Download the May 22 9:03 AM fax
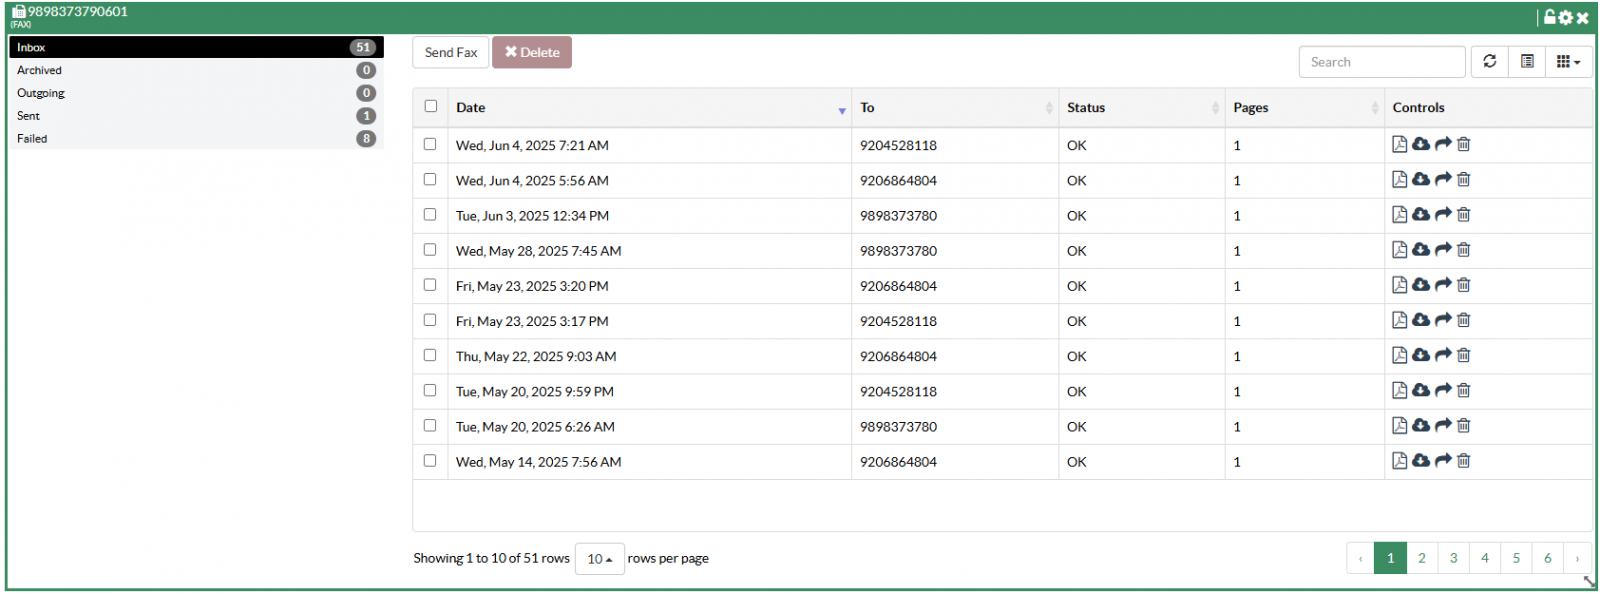 1421,355
